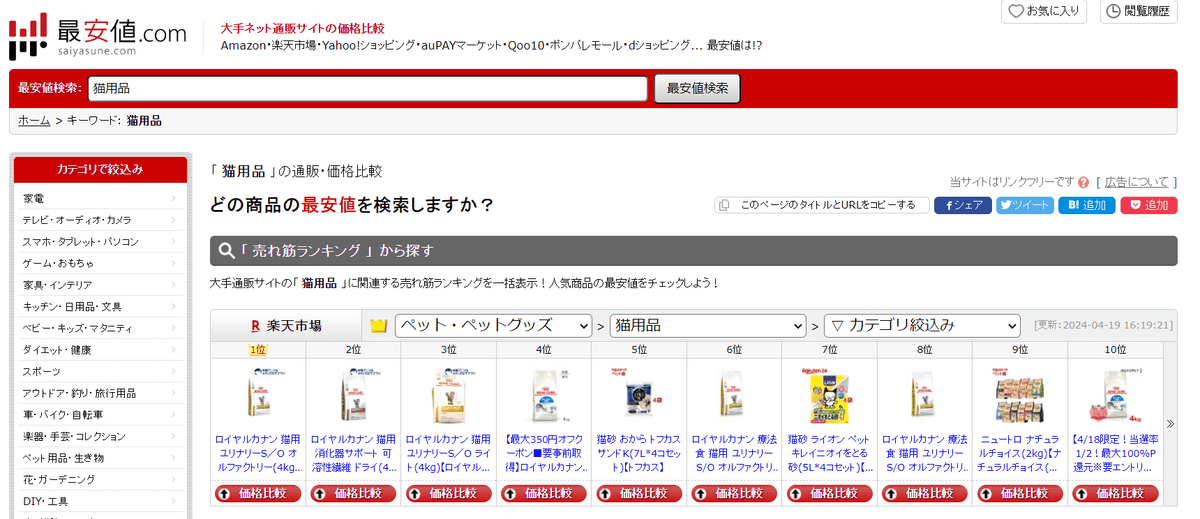
Task: Open 車・バイク・自転車 category
Action: point(101,415)
